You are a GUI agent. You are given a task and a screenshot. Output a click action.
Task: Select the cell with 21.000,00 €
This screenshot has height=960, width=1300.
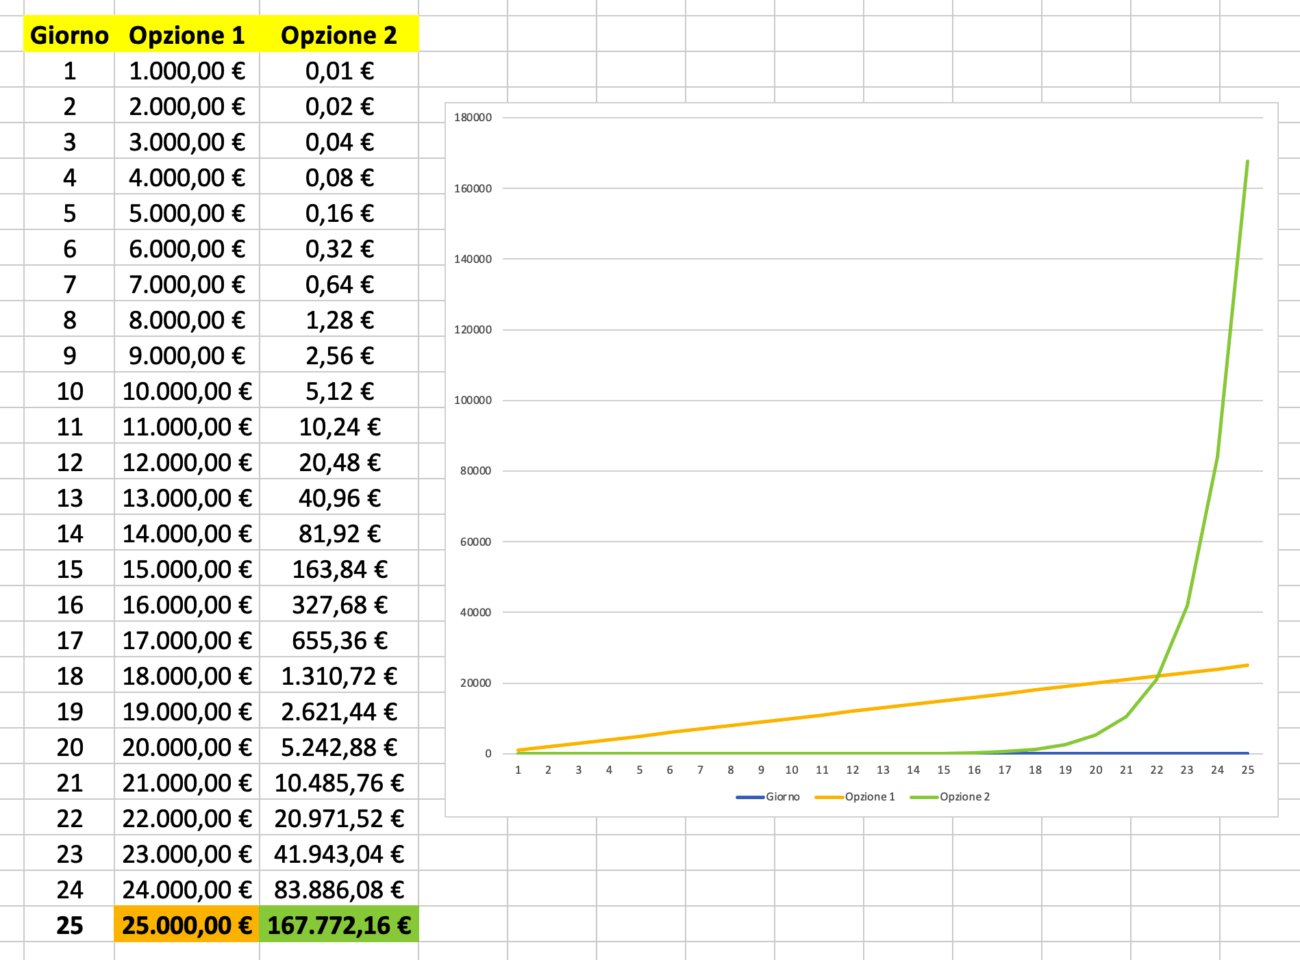187,782
